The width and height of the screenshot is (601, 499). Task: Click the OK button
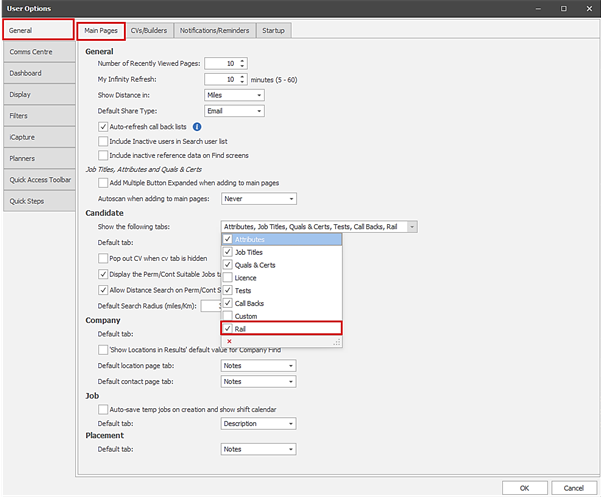coord(524,488)
